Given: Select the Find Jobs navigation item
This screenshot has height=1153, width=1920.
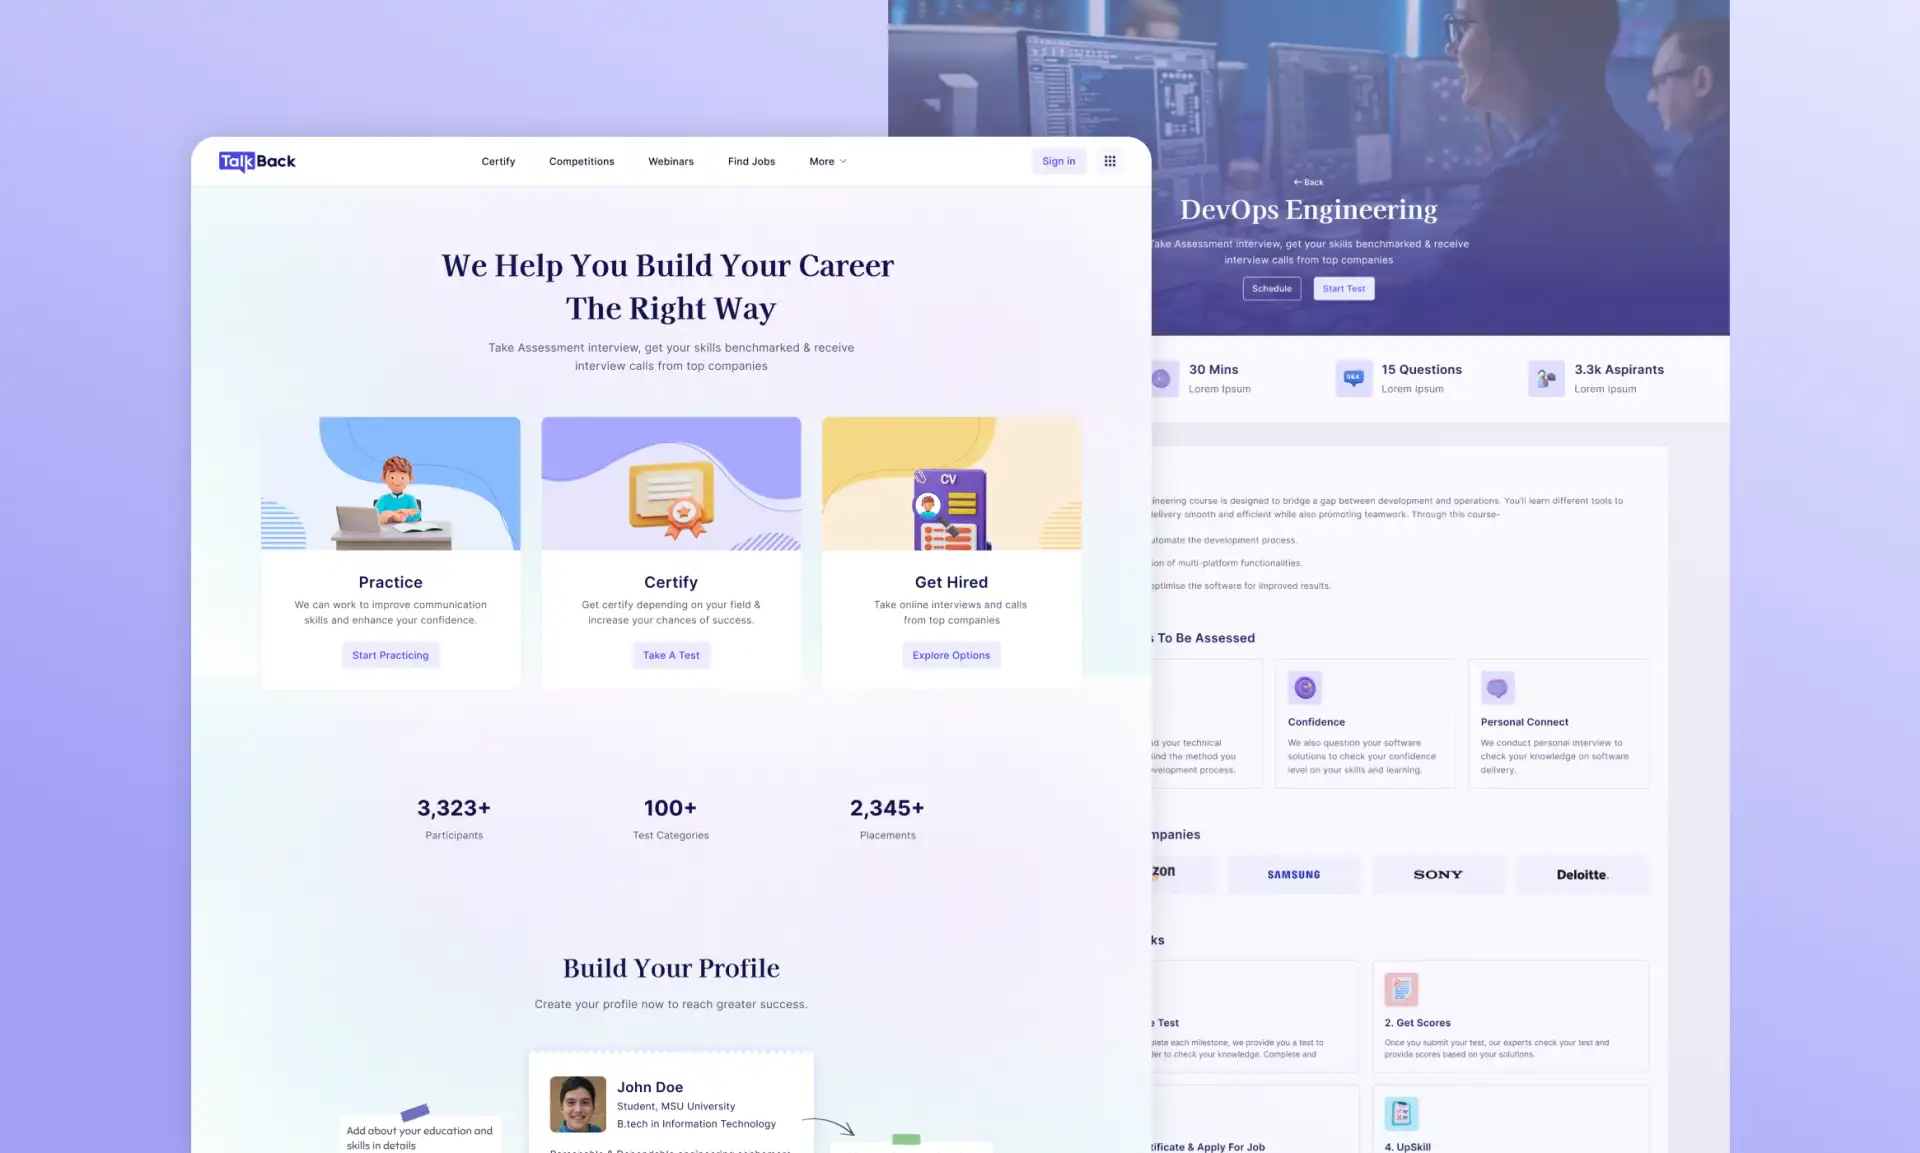Looking at the screenshot, I should coord(752,162).
